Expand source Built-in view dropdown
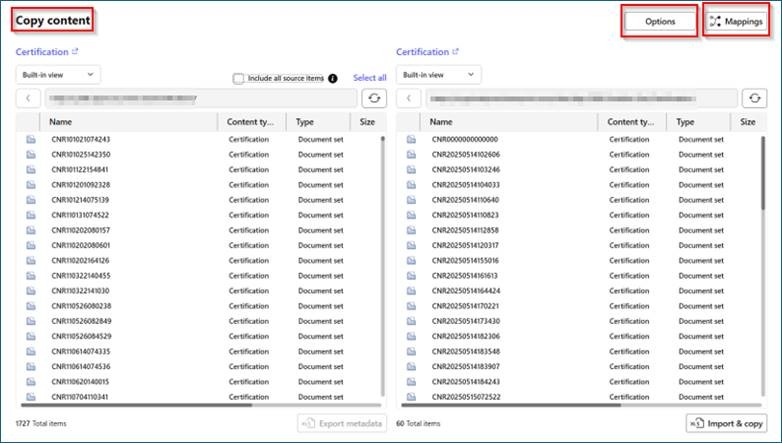Viewport: 782px width, 443px height. point(58,75)
